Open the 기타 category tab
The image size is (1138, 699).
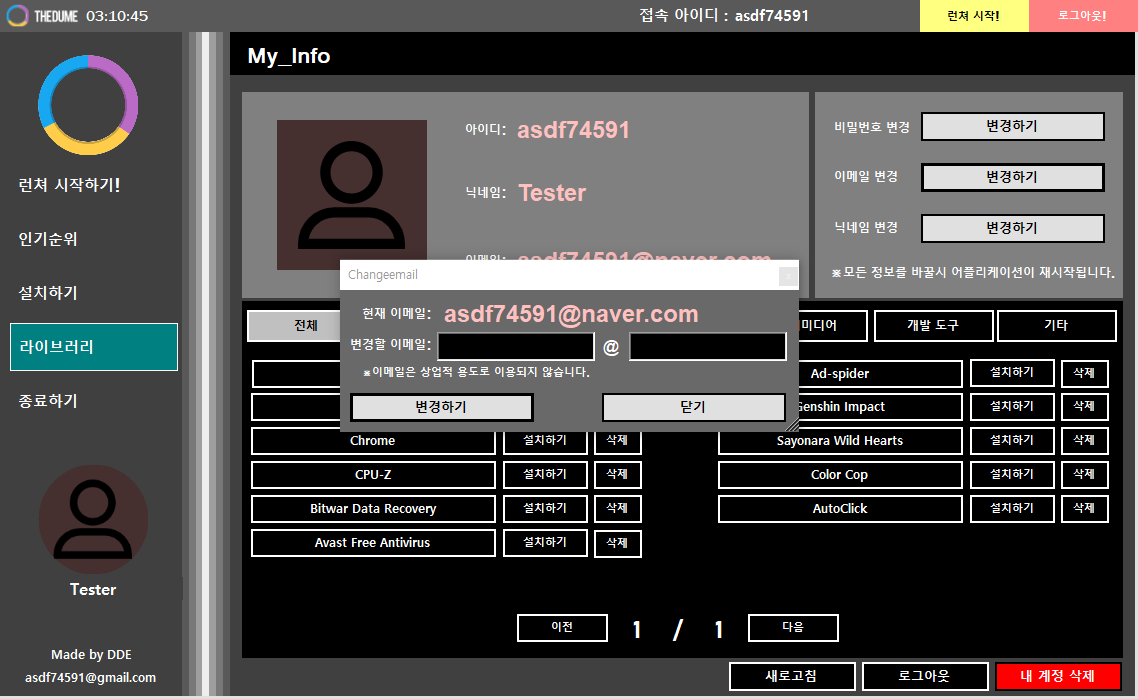point(1056,325)
